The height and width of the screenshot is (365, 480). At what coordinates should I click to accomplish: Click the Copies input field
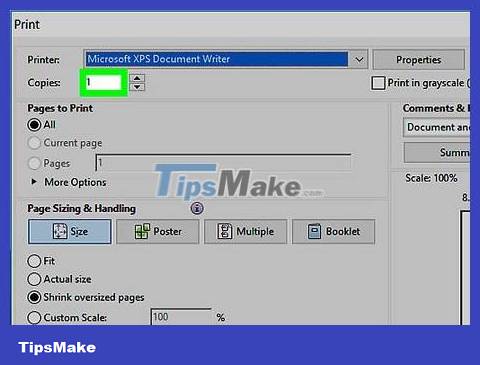coord(104,82)
